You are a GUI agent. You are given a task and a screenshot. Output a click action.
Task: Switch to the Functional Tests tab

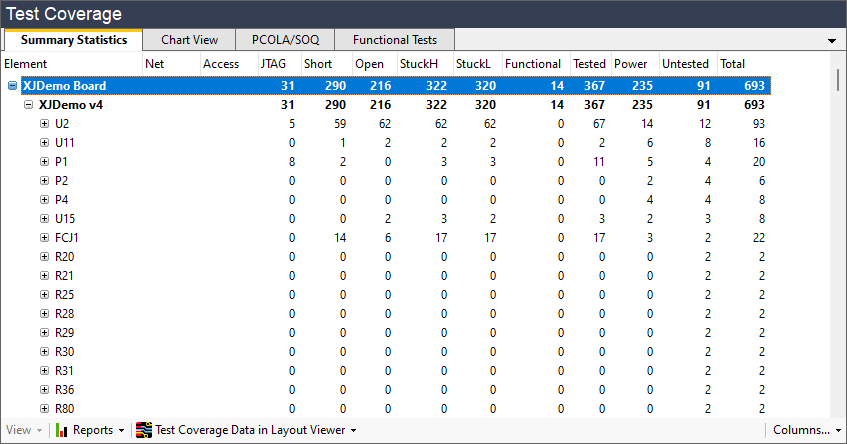(x=394, y=40)
